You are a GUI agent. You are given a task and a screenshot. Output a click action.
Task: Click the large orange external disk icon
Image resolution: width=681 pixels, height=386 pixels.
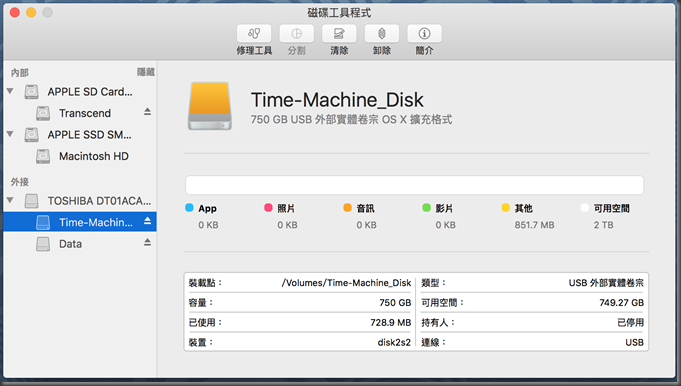click(210, 106)
